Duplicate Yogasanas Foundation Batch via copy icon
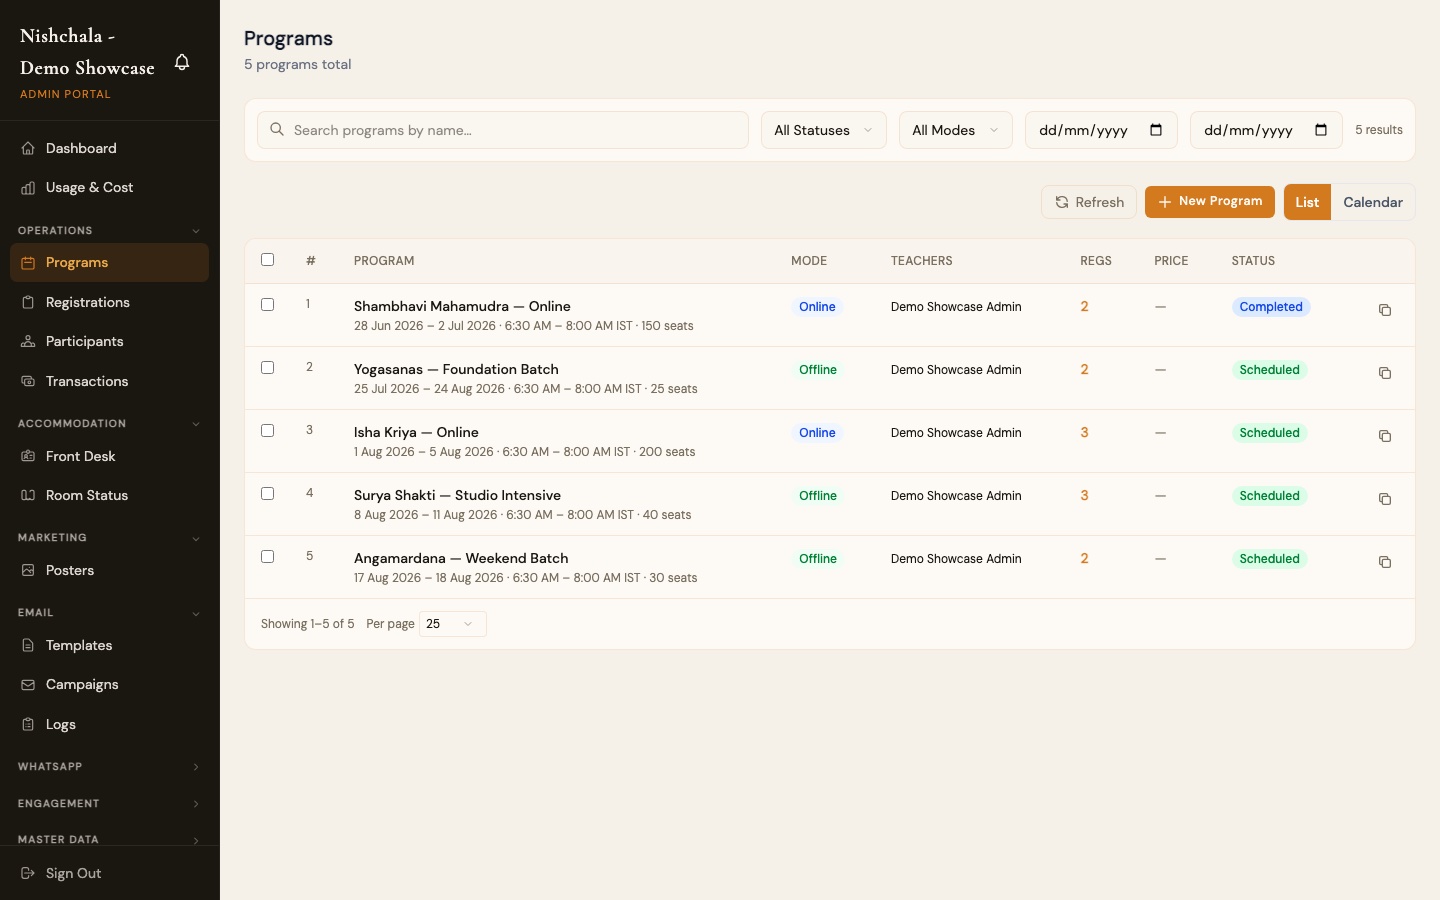The height and width of the screenshot is (900, 1440). coord(1385,373)
